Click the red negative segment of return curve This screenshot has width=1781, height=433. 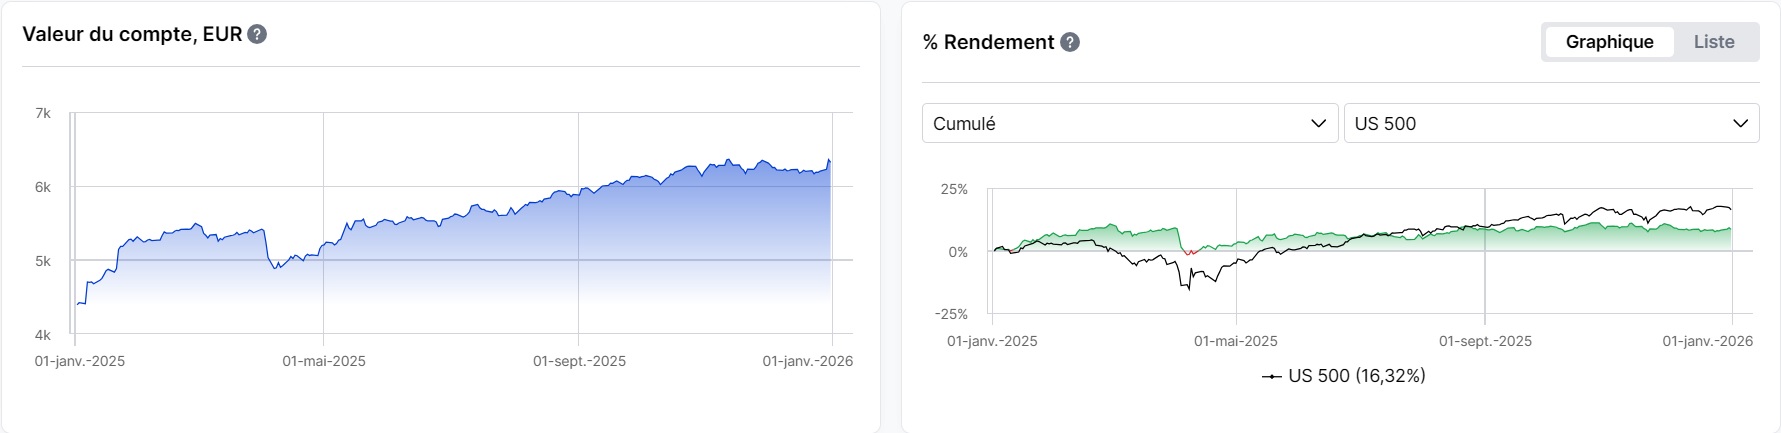tap(1189, 252)
